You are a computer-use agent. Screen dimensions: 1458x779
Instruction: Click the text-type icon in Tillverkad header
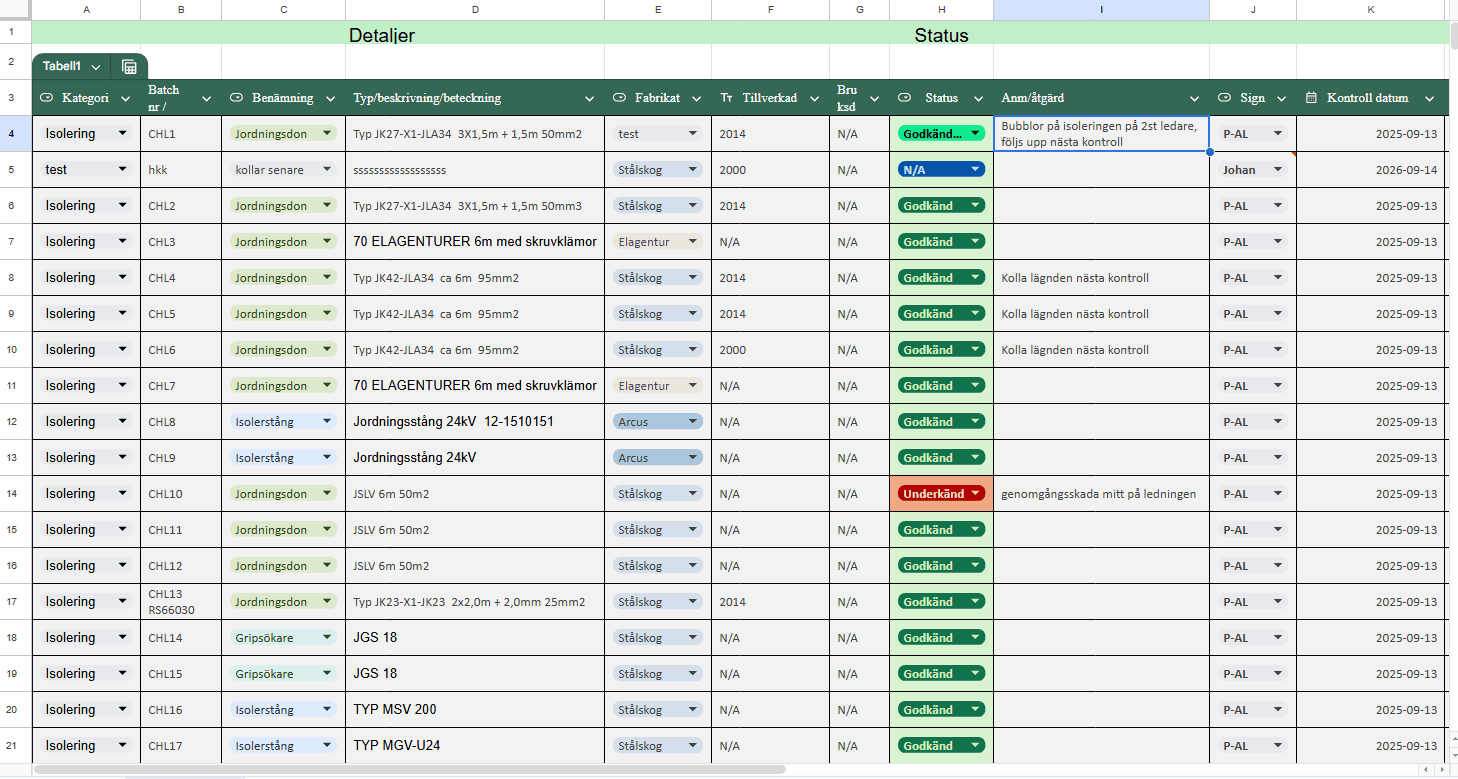[726, 98]
